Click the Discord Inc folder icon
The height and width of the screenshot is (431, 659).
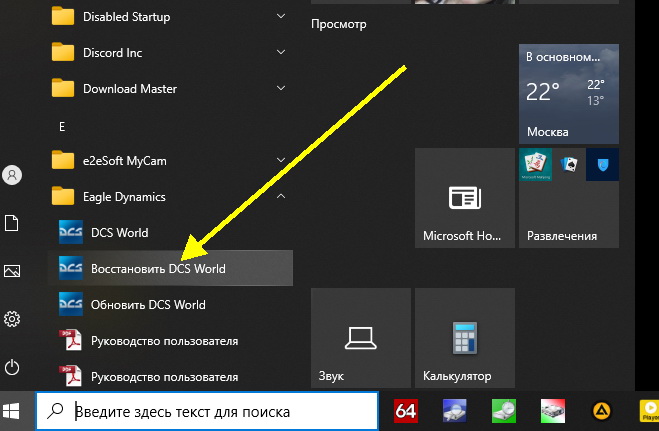pyautogui.click(x=63, y=52)
